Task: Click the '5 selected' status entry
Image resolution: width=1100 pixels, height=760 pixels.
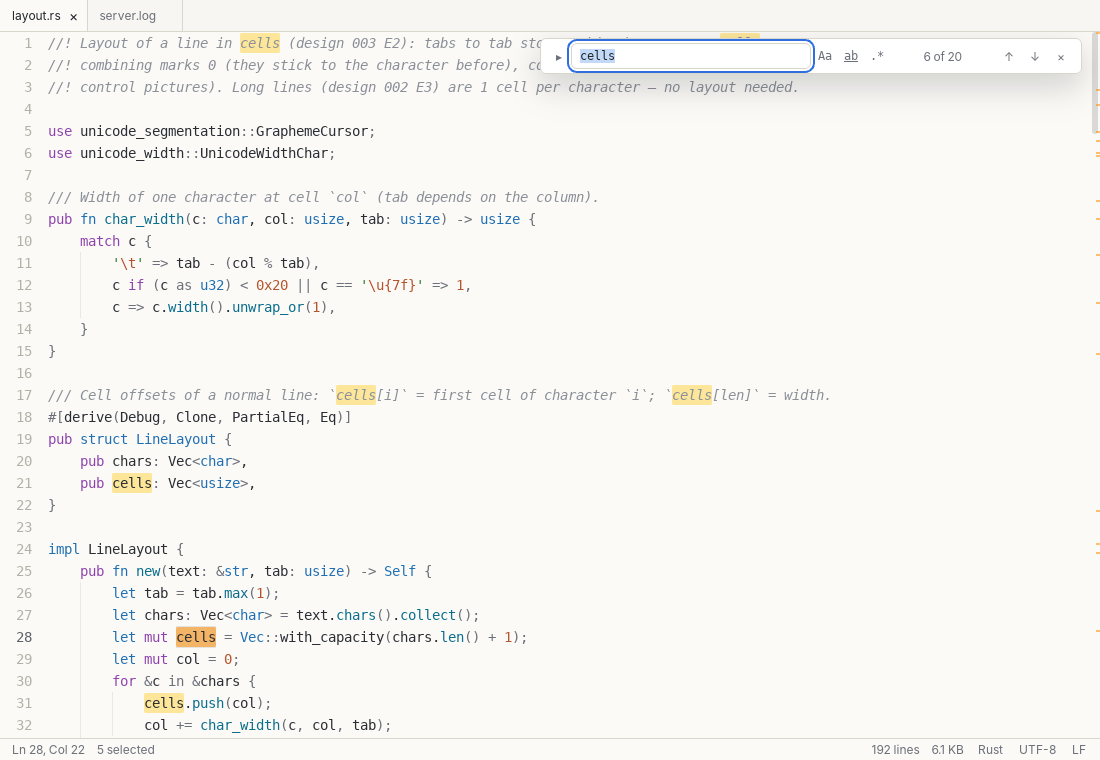Action: tap(126, 749)
